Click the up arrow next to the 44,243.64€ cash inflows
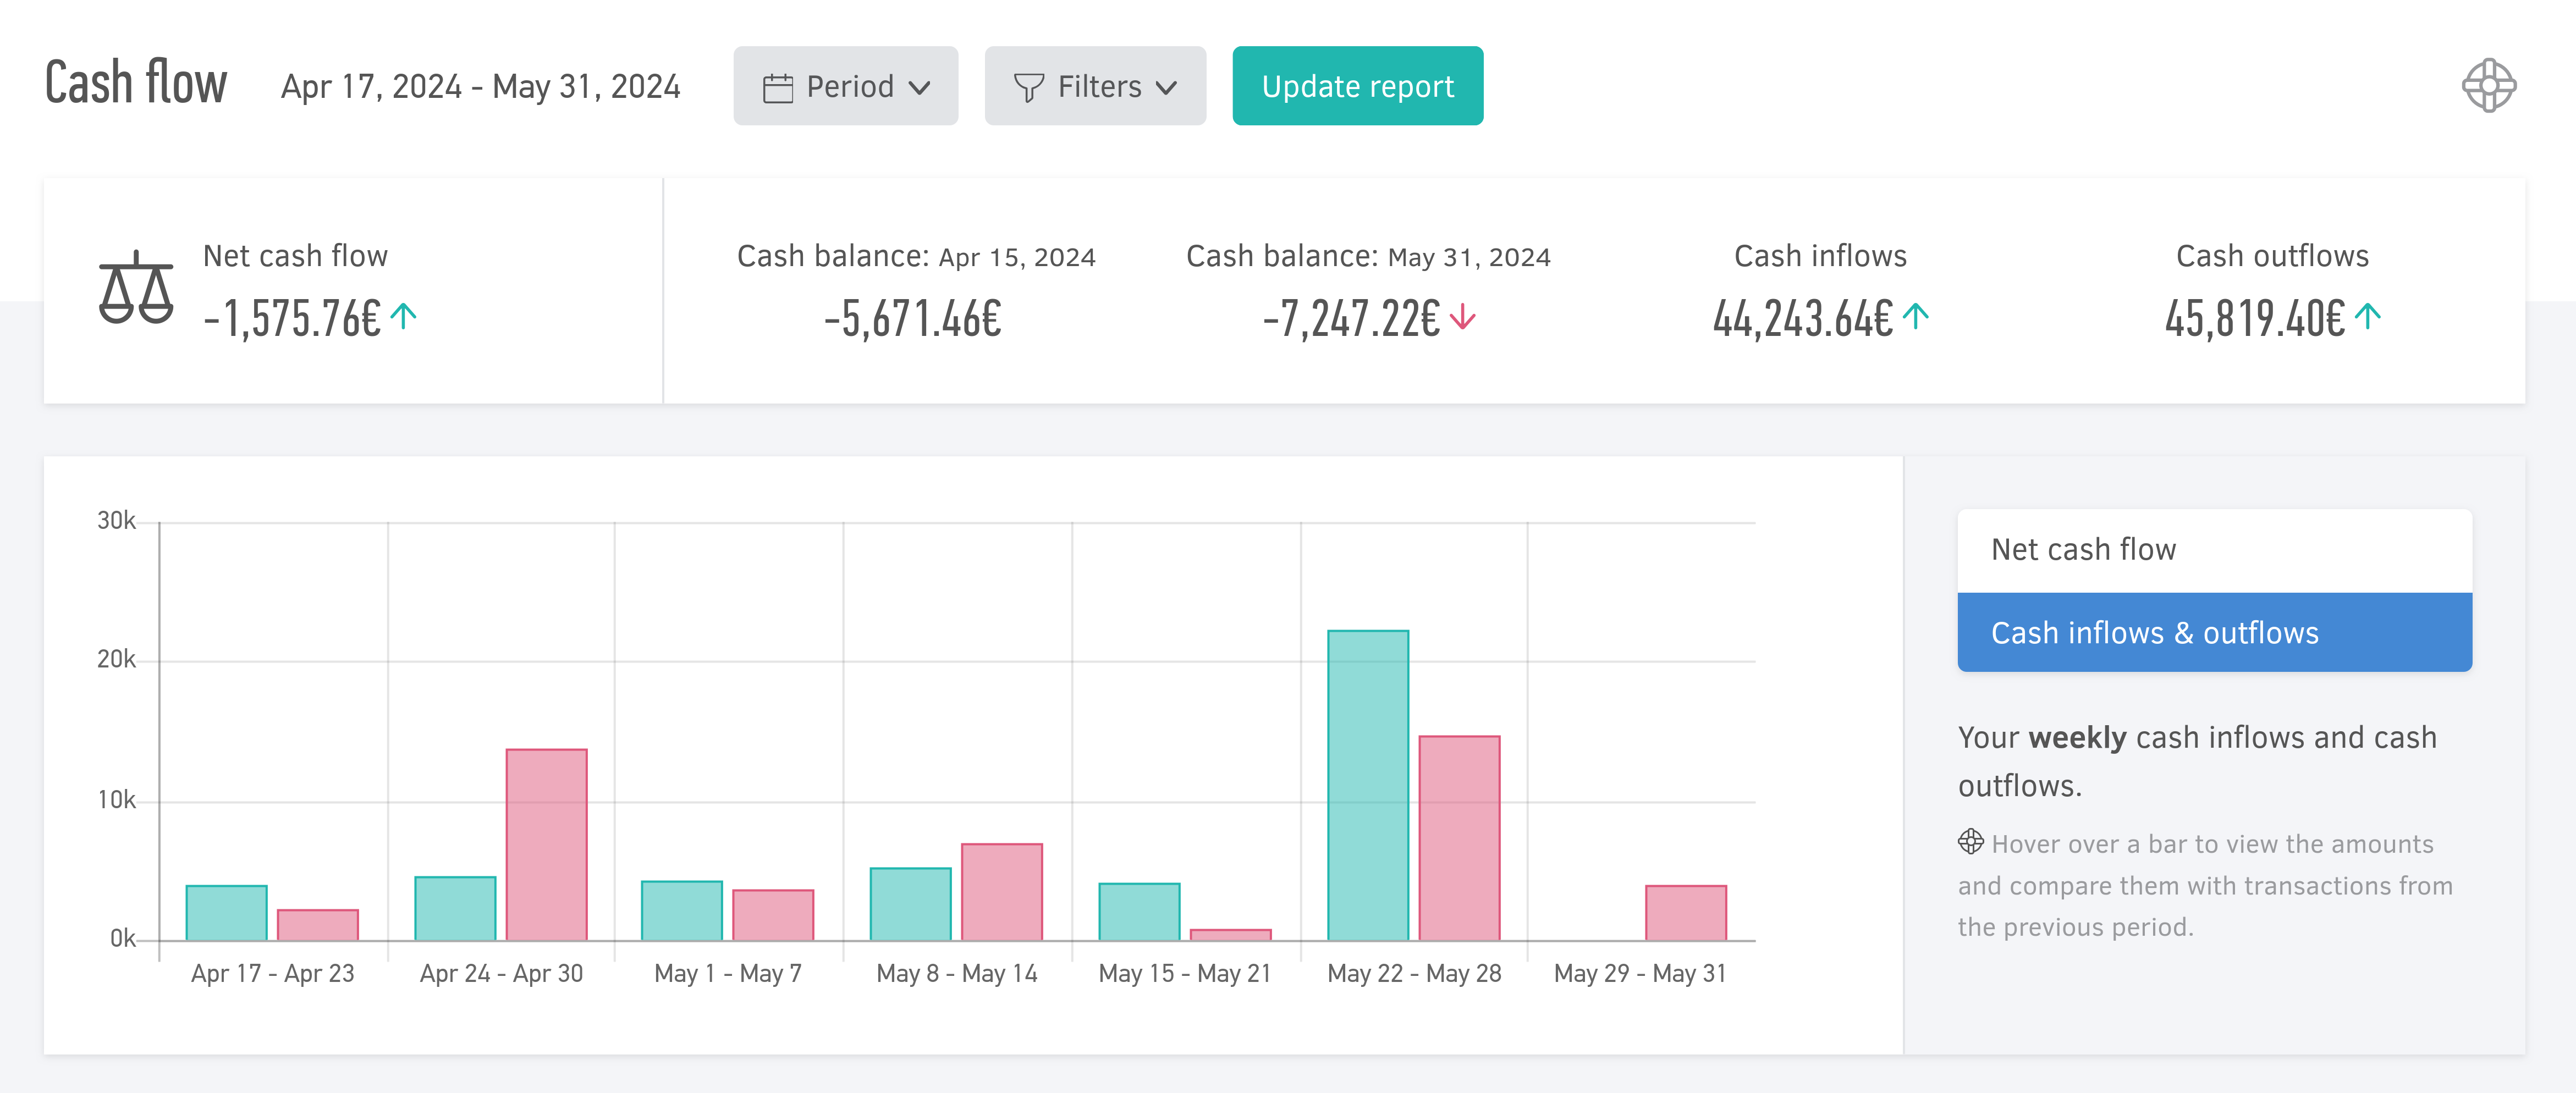Viewport: 2576px width, 1093px height. coord(1915,316)
